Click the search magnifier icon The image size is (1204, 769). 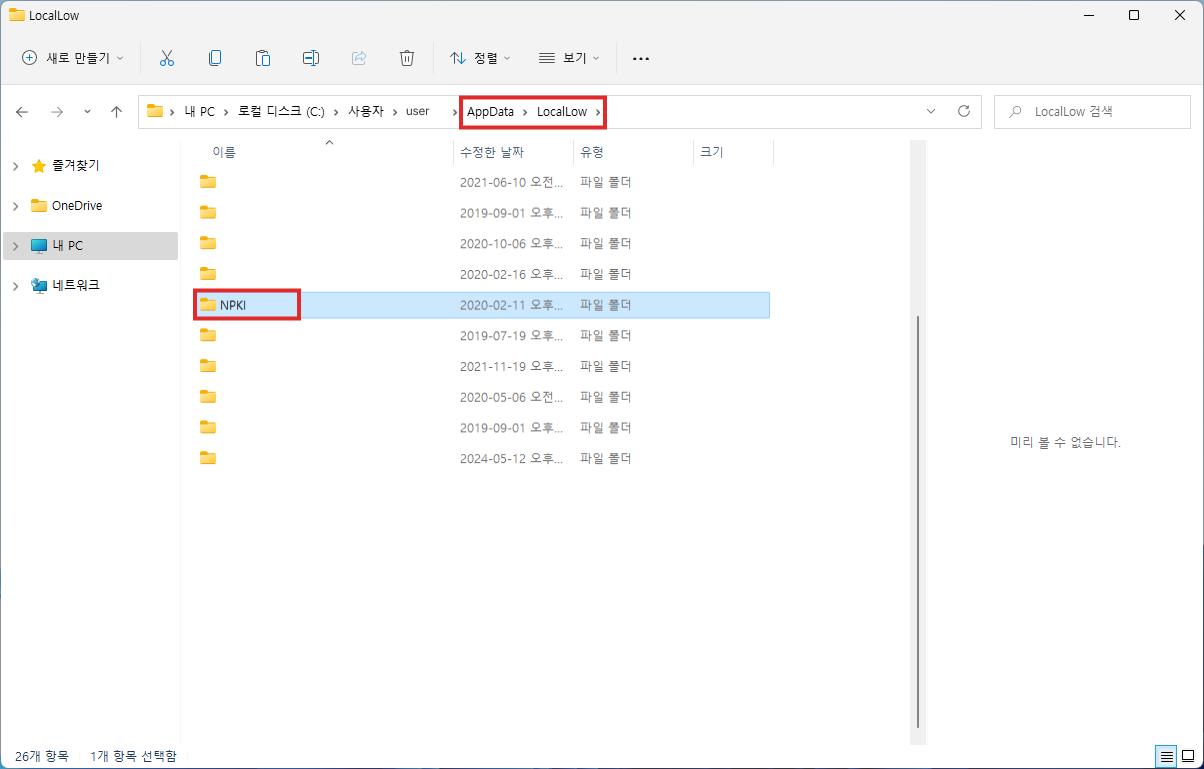(x=1016, y=112)
